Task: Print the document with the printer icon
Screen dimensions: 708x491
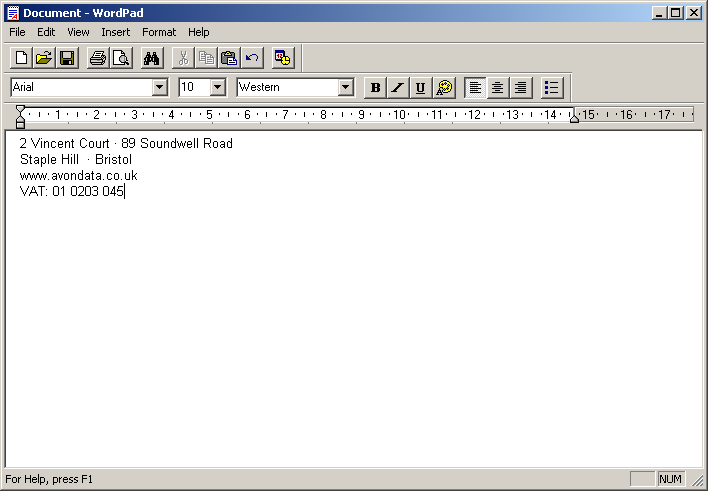Action: (x=98, y=58)
